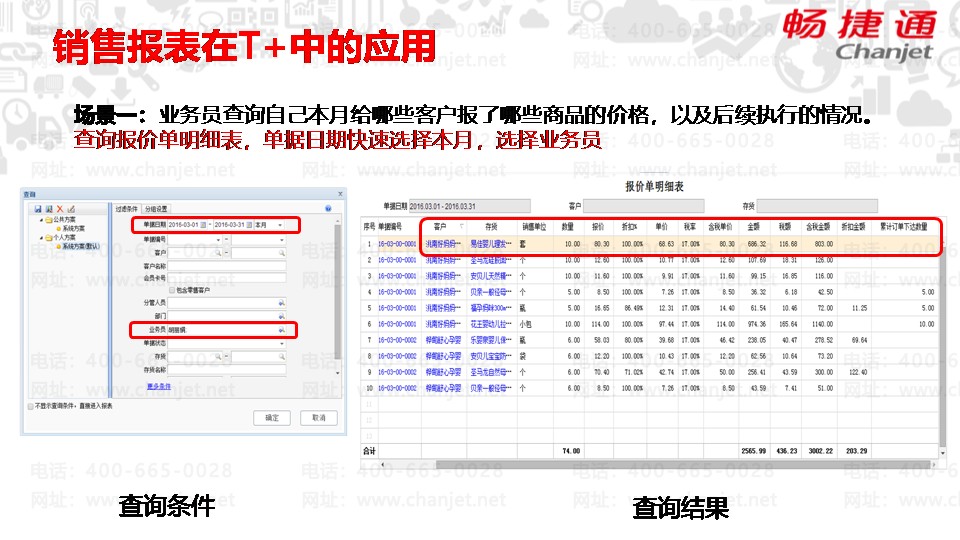Click the 存货名称 input field

tap(227, 370)
